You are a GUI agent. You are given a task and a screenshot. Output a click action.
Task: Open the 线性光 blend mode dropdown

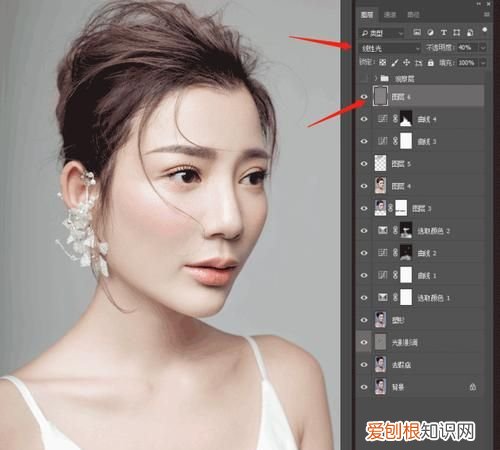(391, 48)
